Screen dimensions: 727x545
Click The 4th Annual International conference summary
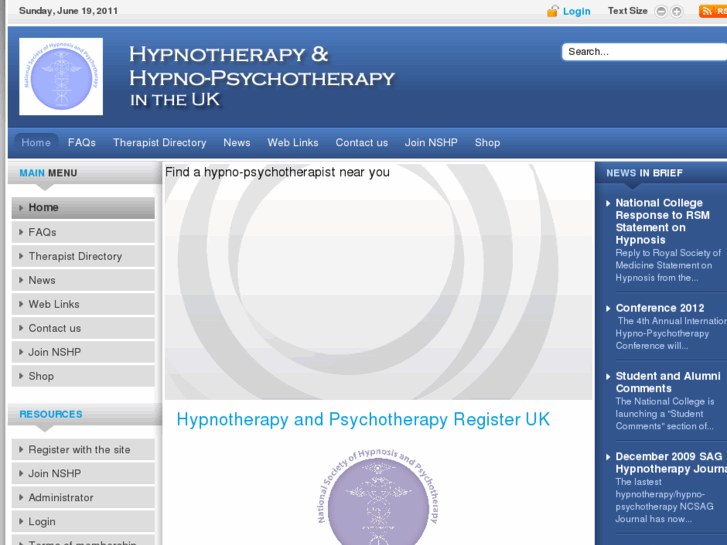click(671, 333)
